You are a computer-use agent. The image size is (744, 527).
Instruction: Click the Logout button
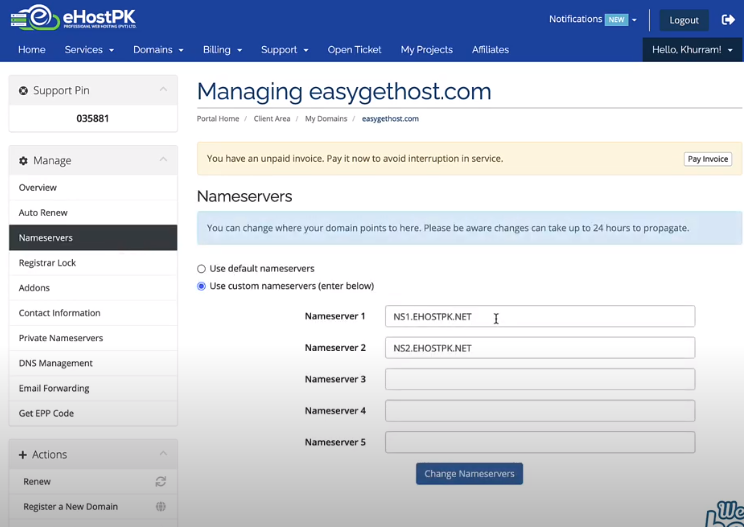(x=684, y=20)
